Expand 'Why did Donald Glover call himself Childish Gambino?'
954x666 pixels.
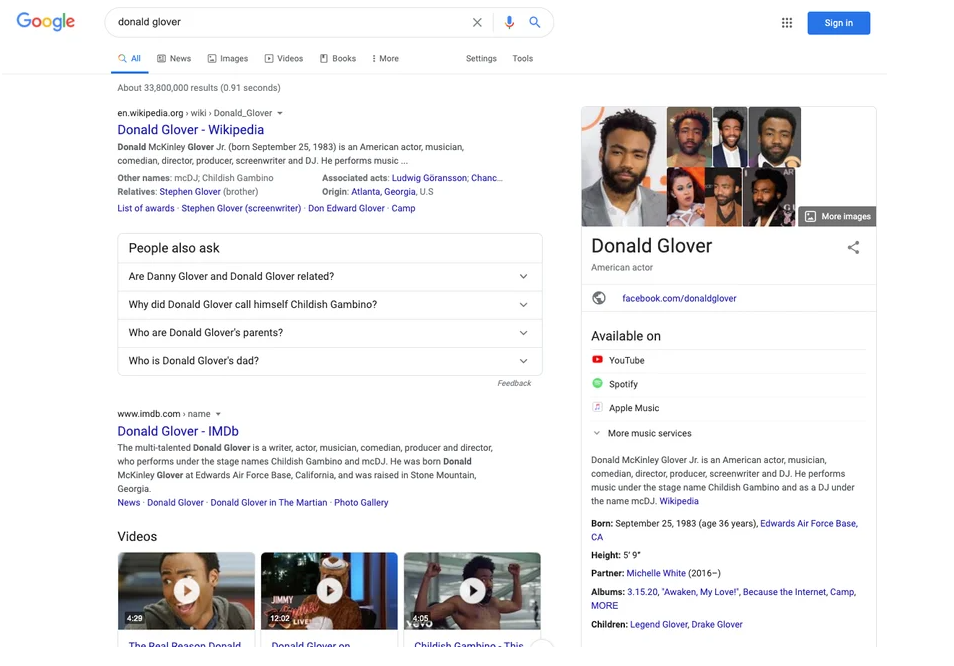[x=330, y=305]
